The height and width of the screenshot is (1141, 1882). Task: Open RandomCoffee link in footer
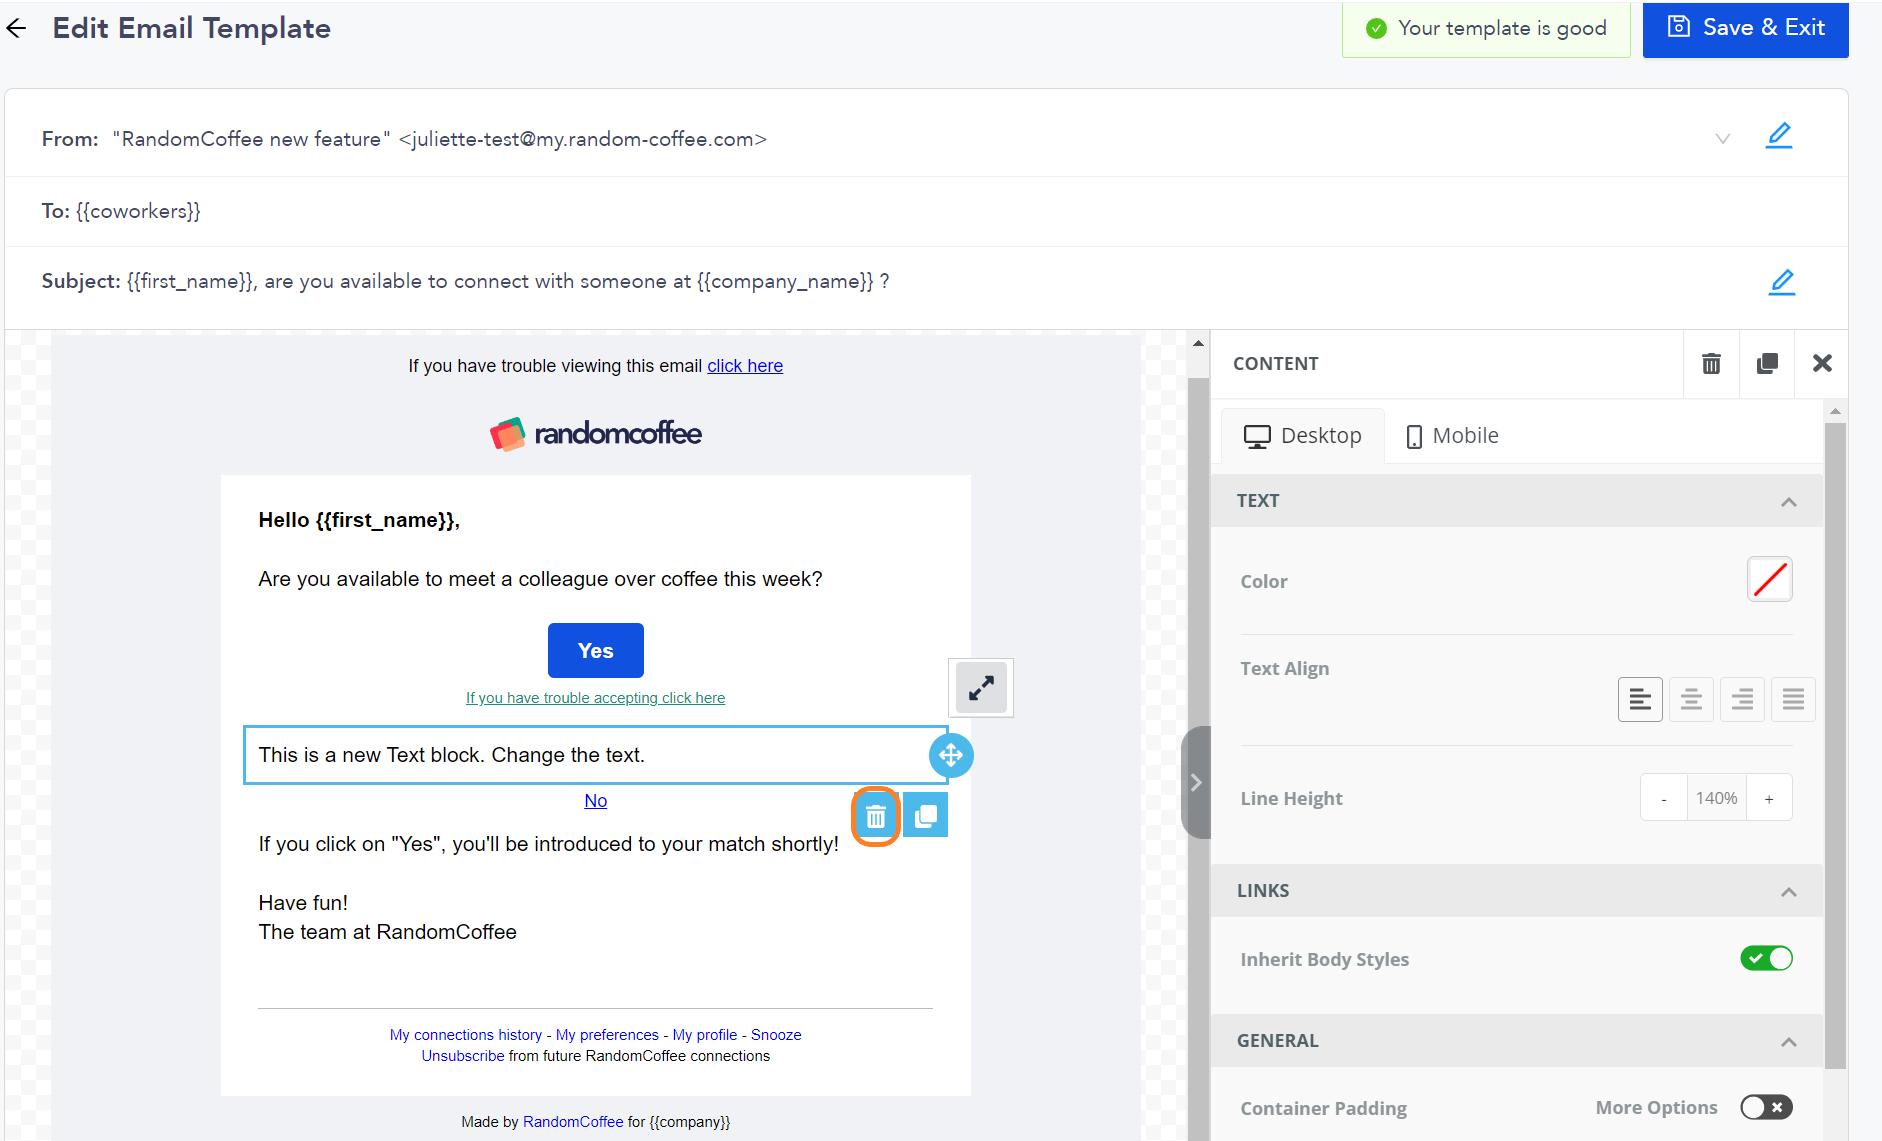coord(573,1122)
